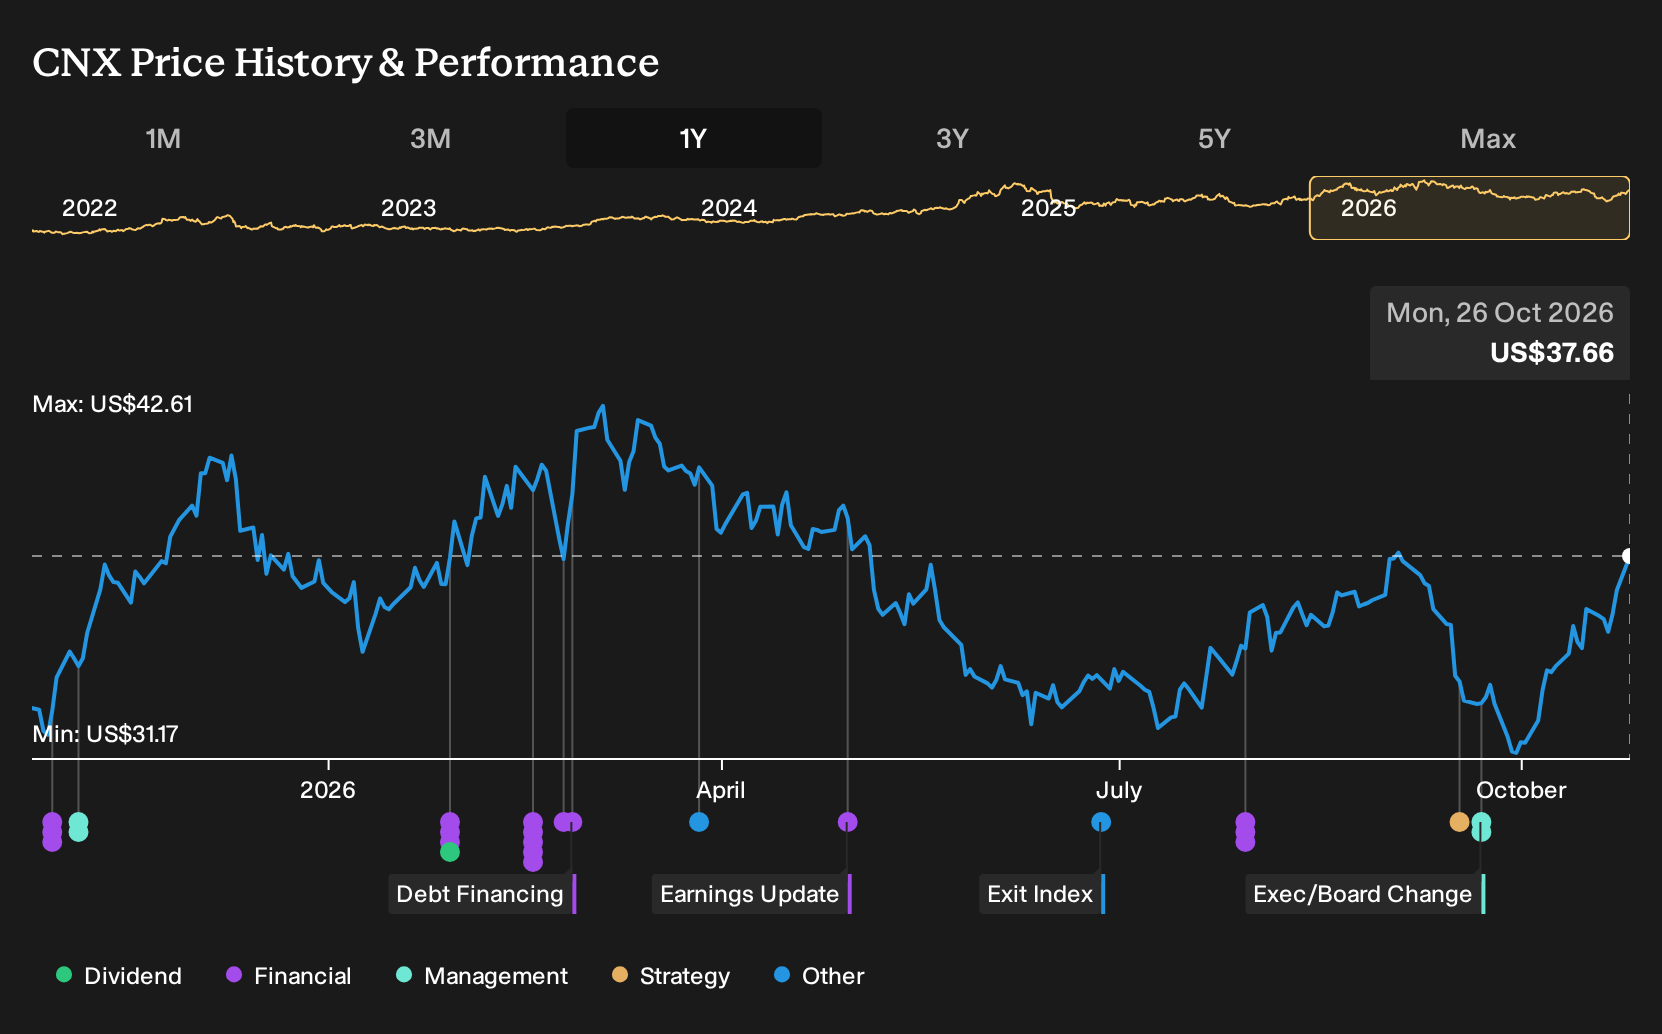Switch to the 5Y time range tab
Image resolution: width=1662 pixels, height=1034 pixels.
coord(1214,138)
